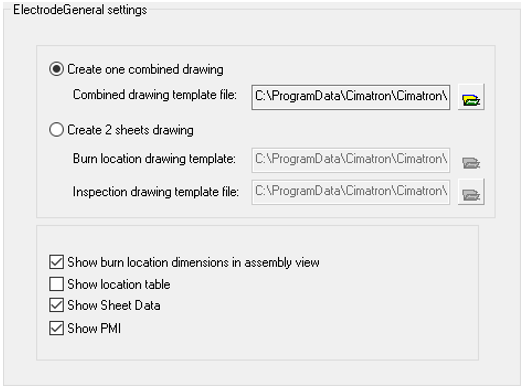Image resolution: width=524 pixels, height=388 pixels.
Task: Click the 'Show Sheet Data' label text
Action: pos(114,305)
